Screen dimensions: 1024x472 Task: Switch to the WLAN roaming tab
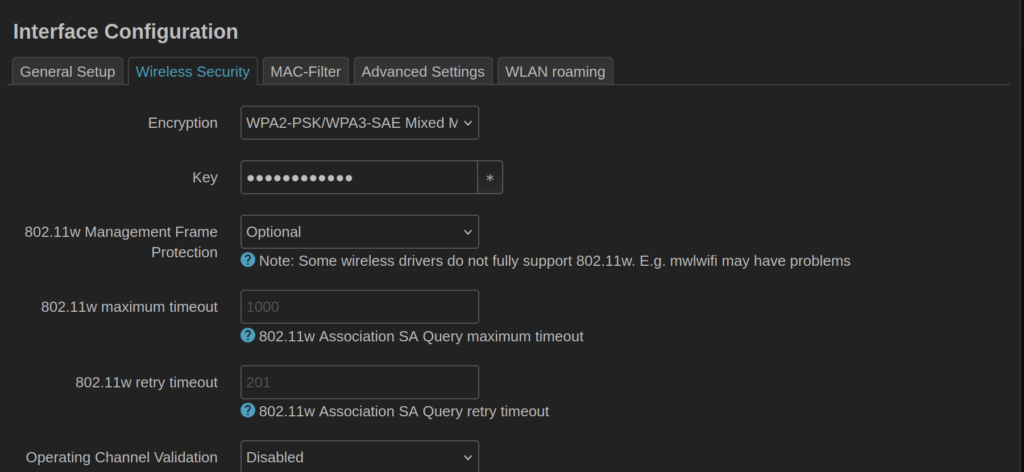[x=555, y=72]
